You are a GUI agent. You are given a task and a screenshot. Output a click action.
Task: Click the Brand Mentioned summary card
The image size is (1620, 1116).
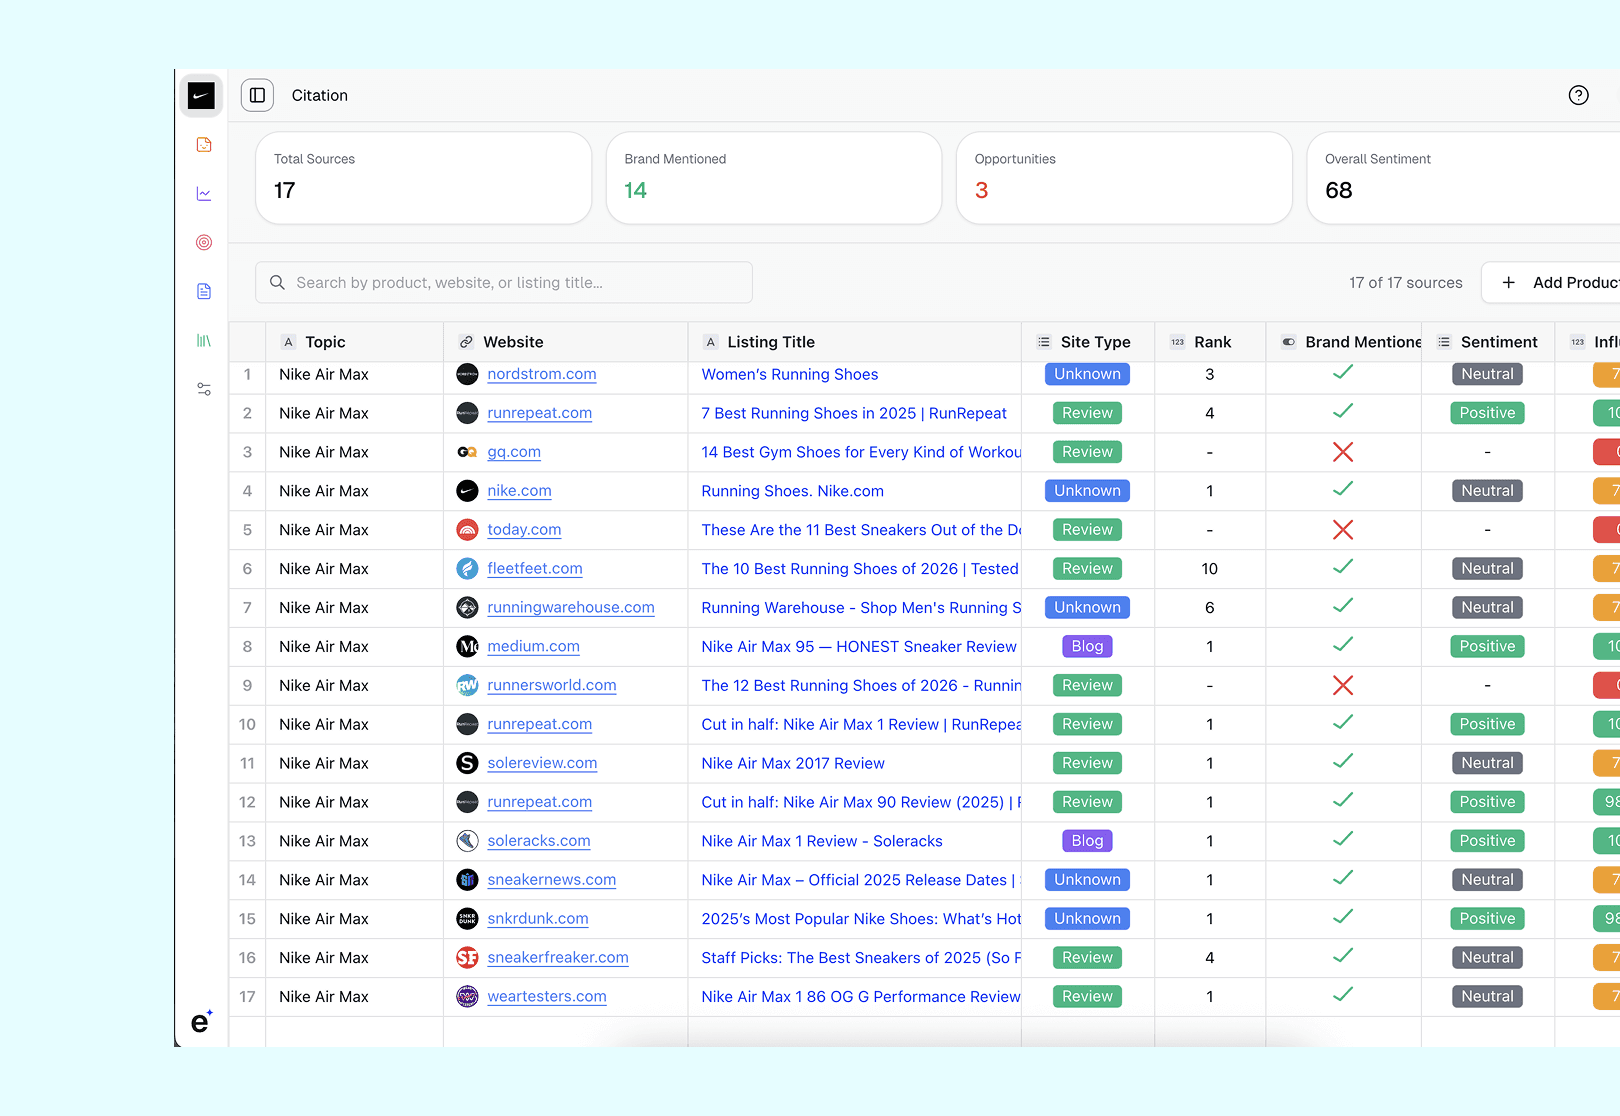tap(774, 178)
